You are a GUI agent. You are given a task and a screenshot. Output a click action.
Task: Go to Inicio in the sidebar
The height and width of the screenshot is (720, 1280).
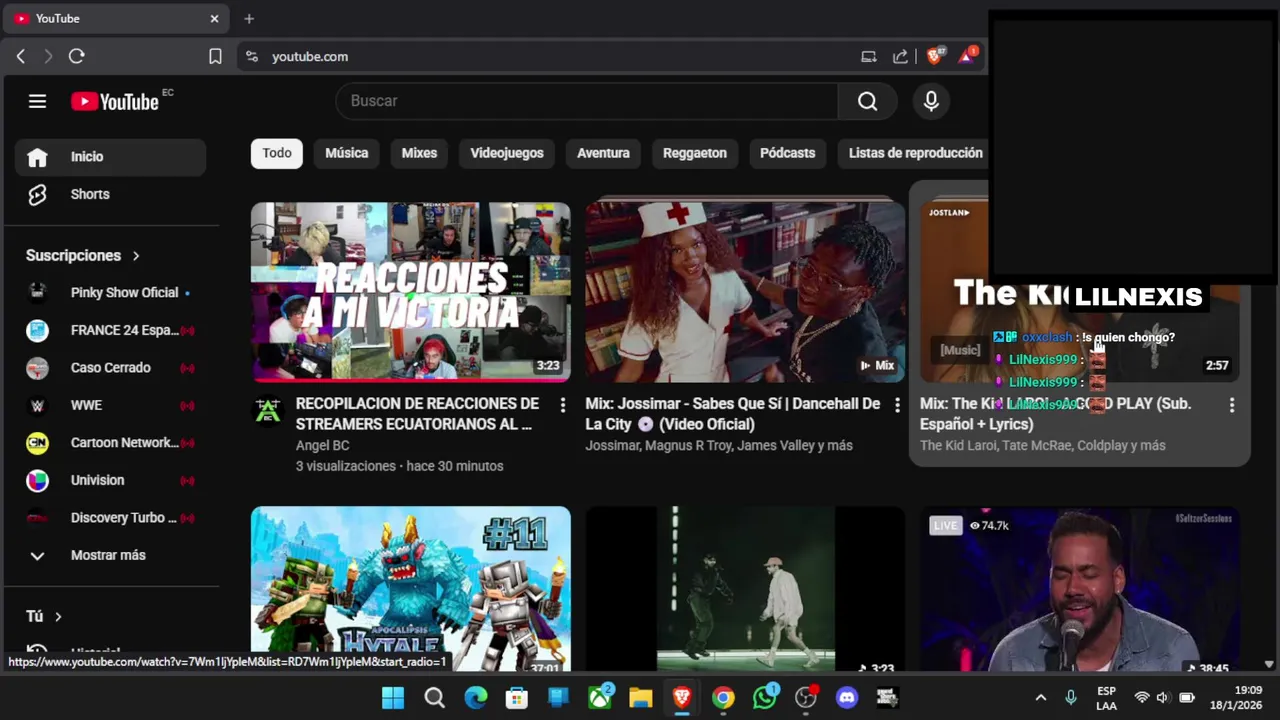110,157
